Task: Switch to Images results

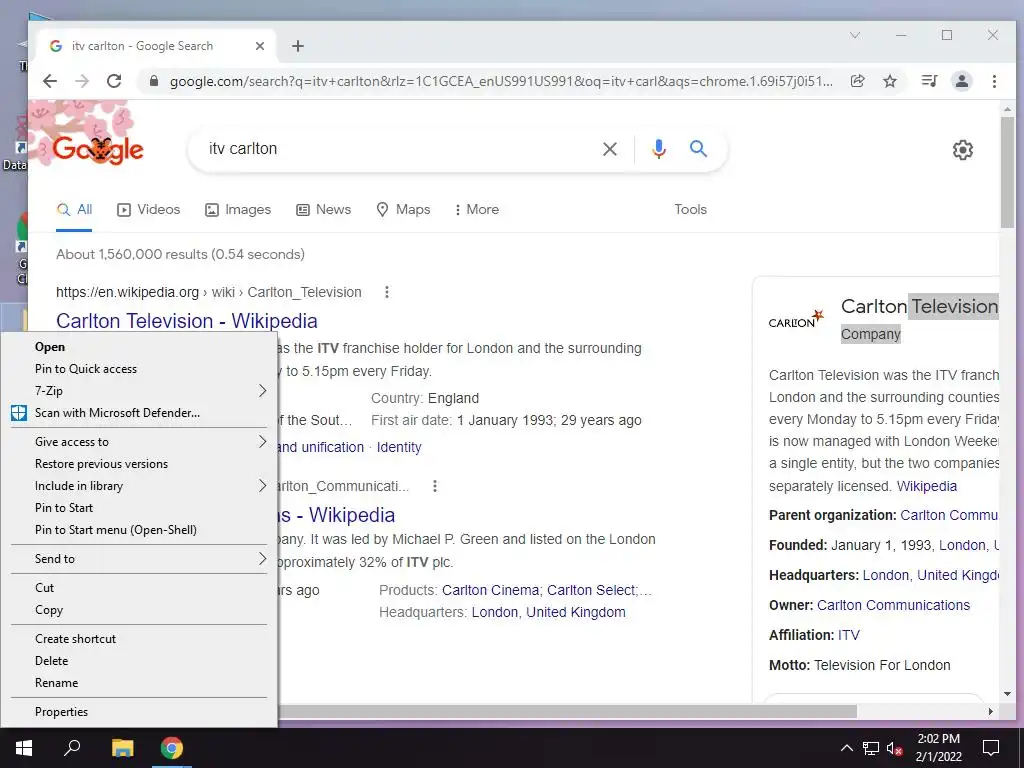Action: (x=238, y=210)
